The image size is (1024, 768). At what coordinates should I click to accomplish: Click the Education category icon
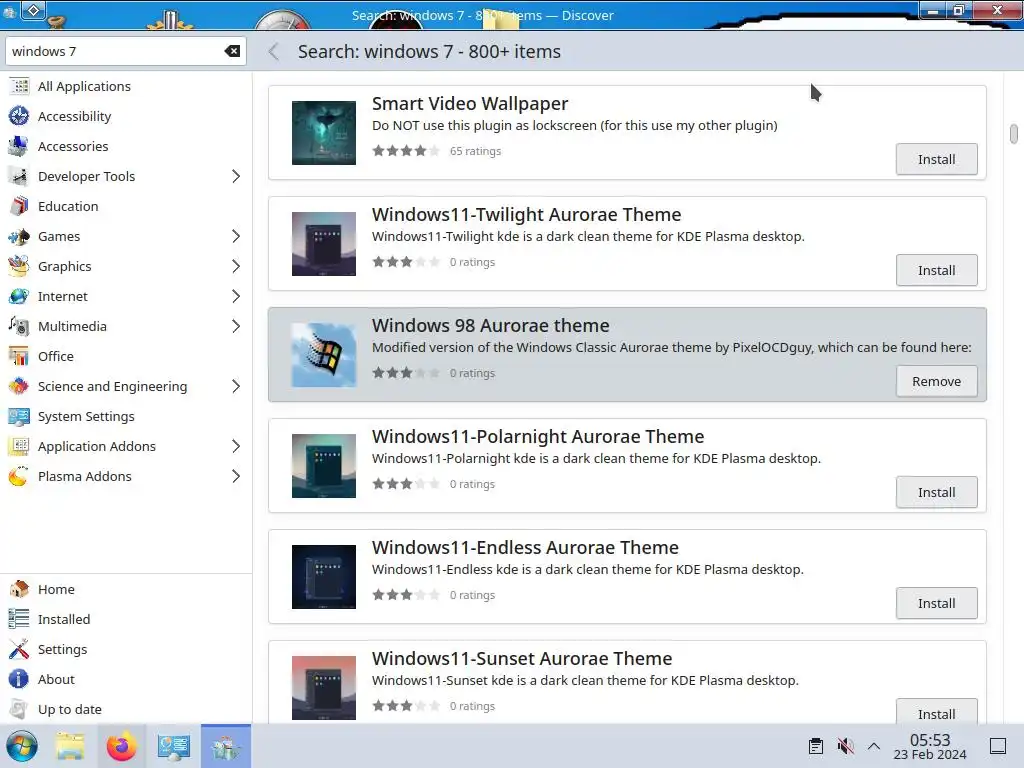coord(19,206)
